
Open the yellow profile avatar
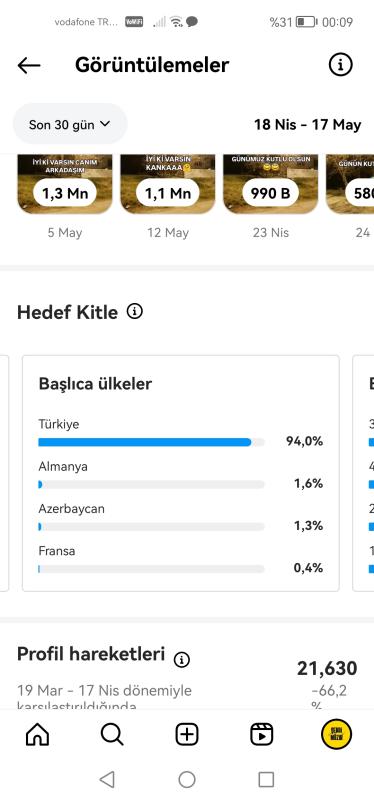tap(336, 734)
